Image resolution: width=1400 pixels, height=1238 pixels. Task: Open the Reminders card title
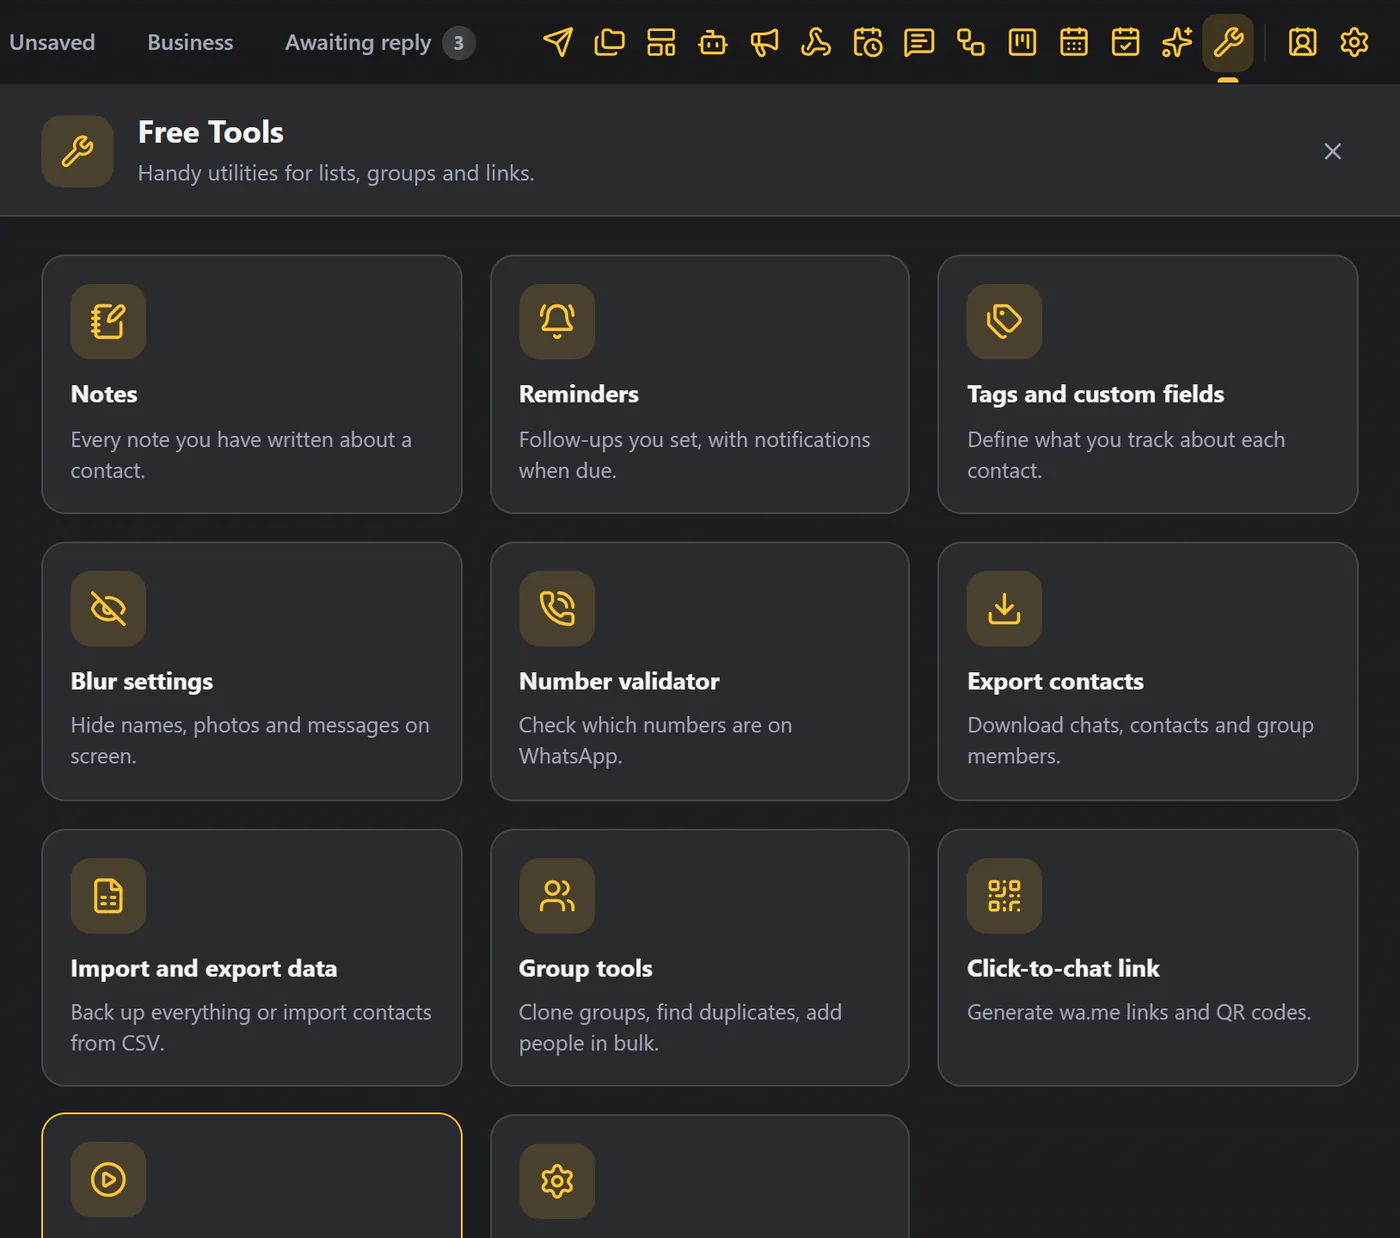pos(579,394)
